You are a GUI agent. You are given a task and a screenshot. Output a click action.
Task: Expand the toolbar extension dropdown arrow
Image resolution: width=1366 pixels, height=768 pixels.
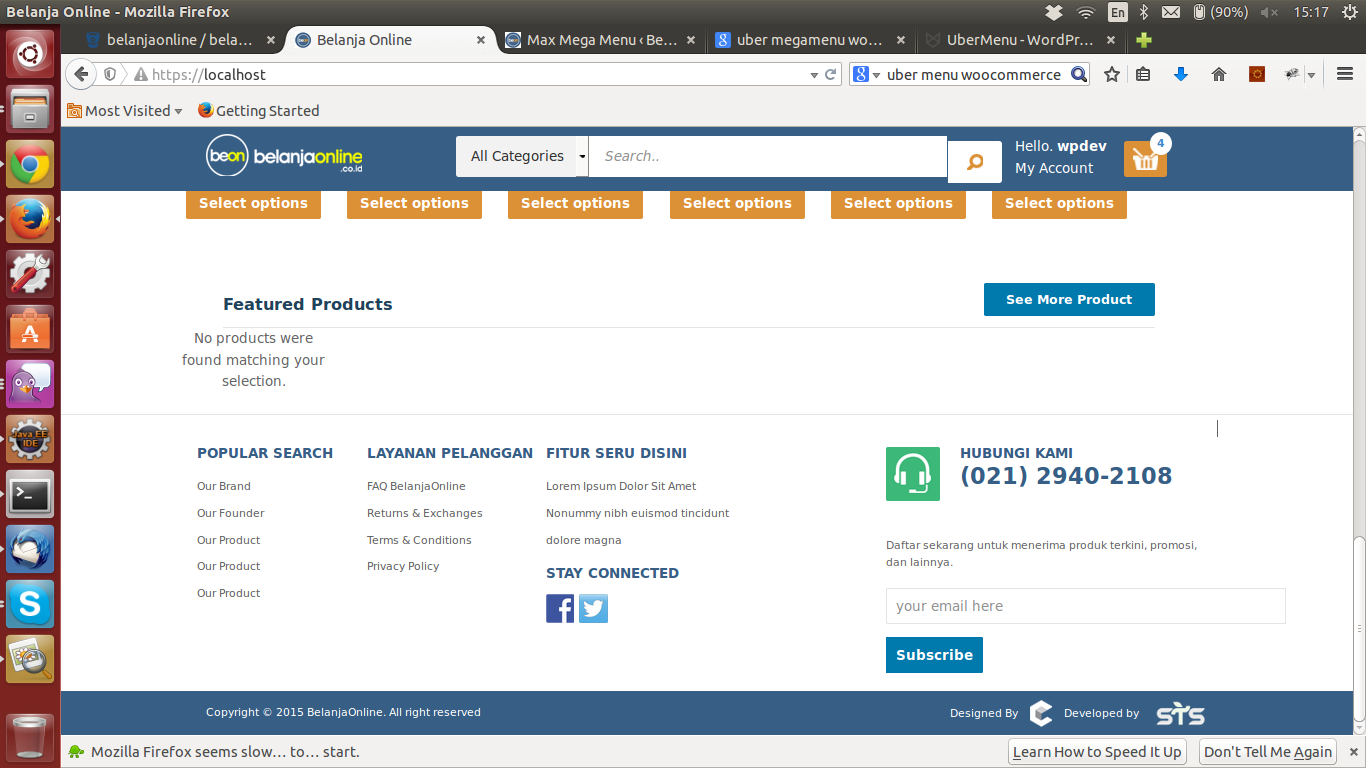1311,75
